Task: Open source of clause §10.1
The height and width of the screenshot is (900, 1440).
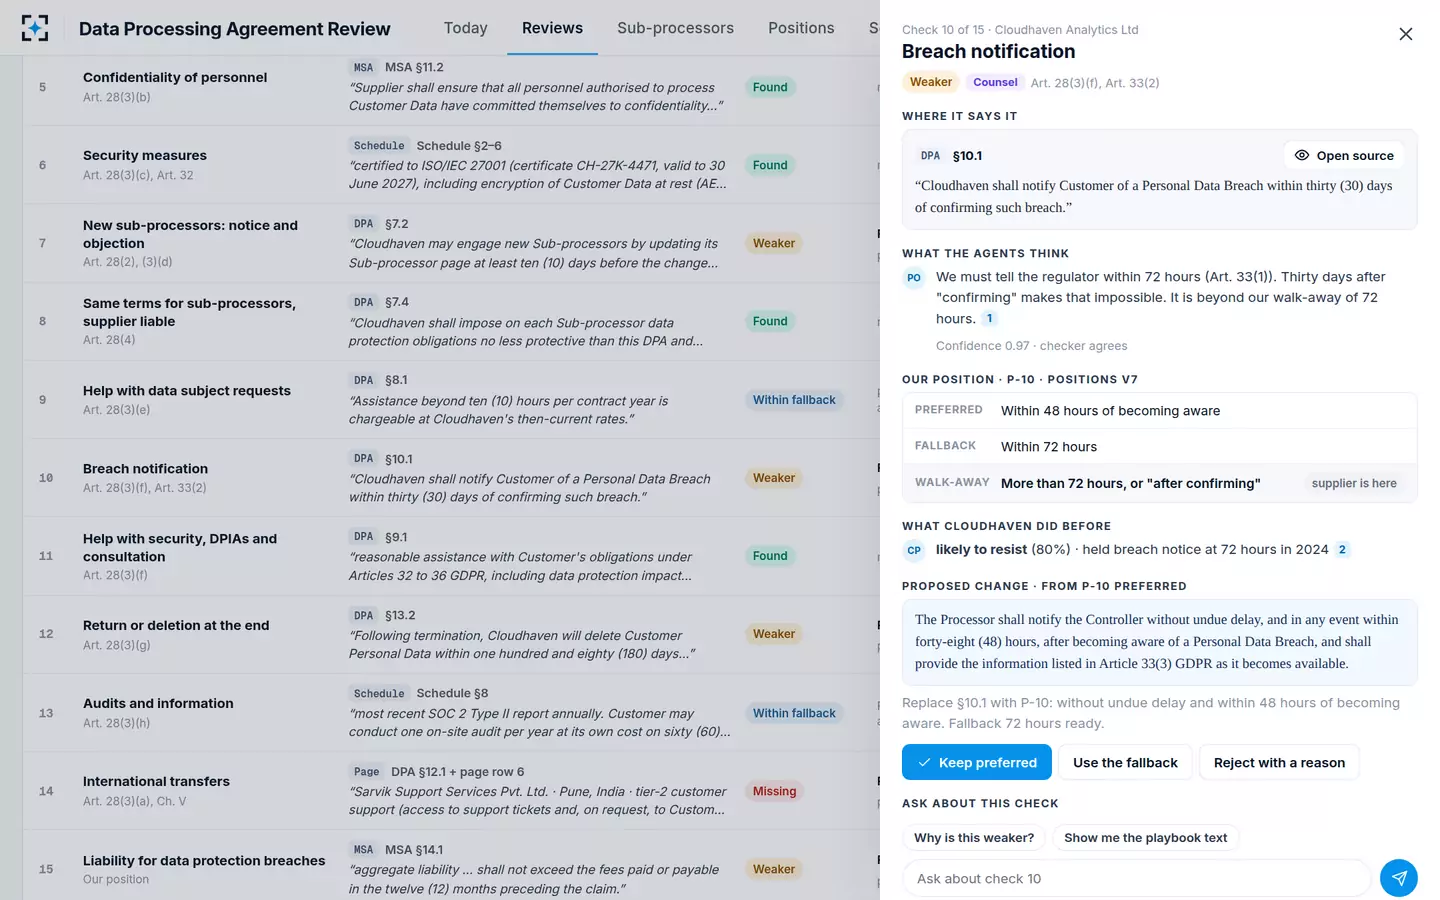Action: (1343, 155)
